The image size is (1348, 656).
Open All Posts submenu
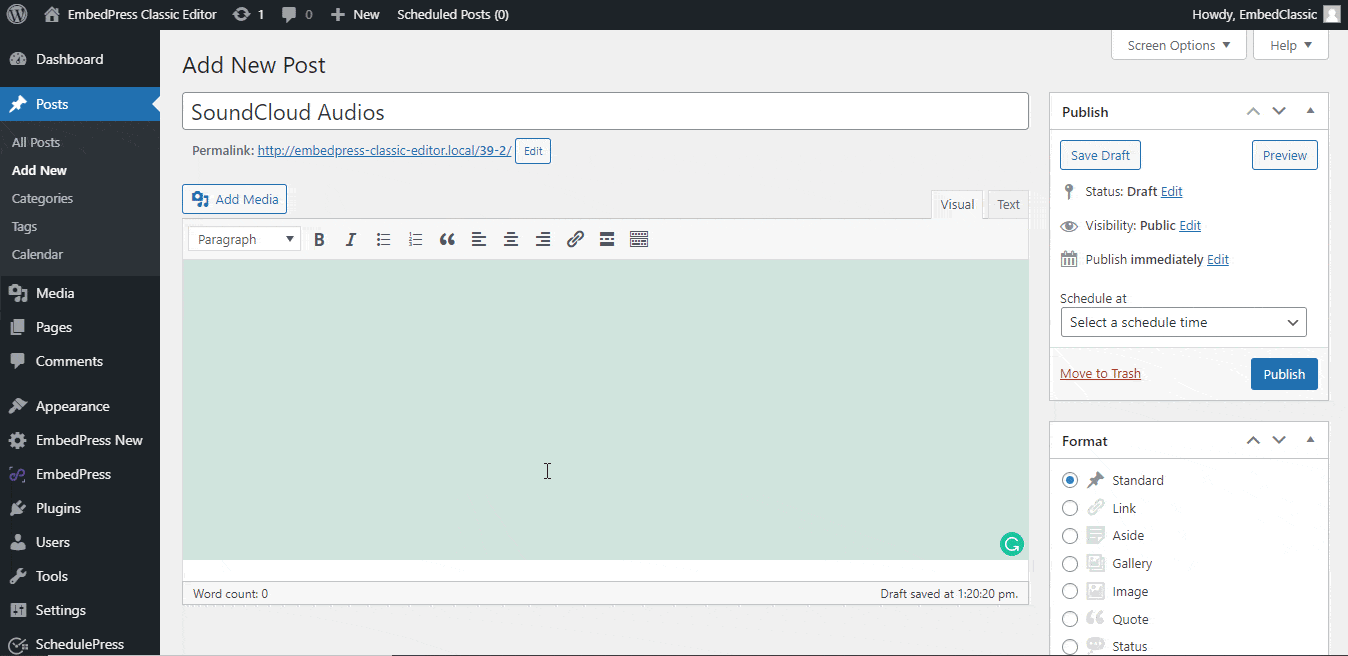[x=36, y=142]
